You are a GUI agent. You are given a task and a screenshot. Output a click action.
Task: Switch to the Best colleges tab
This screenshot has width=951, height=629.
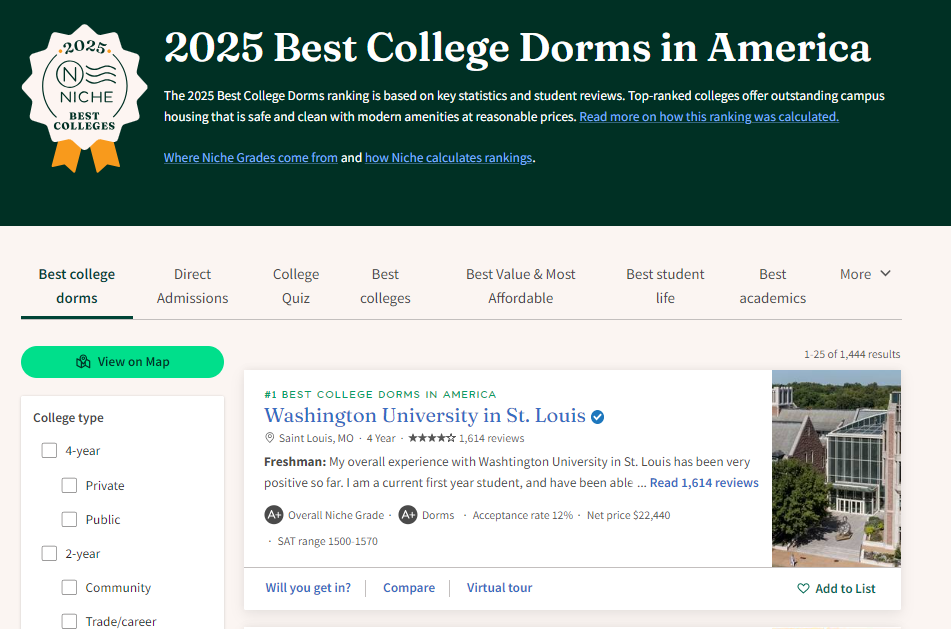pos(385,286)
